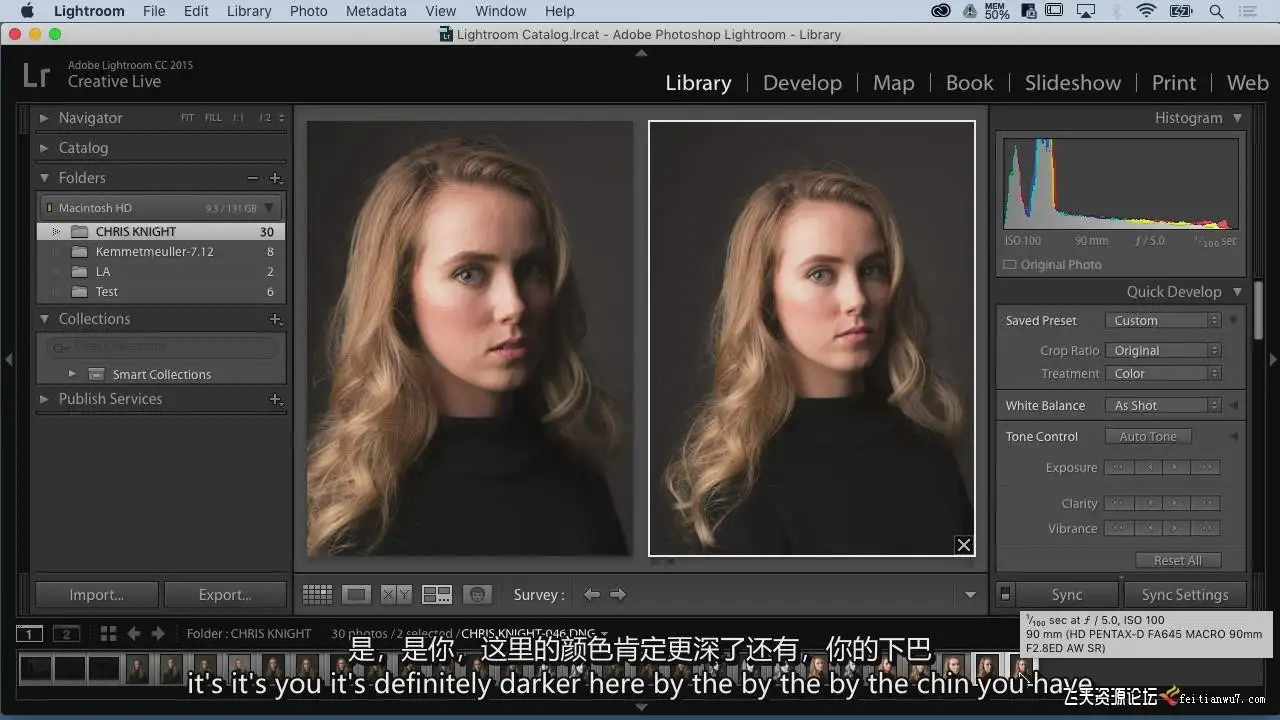
Task: Open the Photo menu
Action: pos(309,11)
